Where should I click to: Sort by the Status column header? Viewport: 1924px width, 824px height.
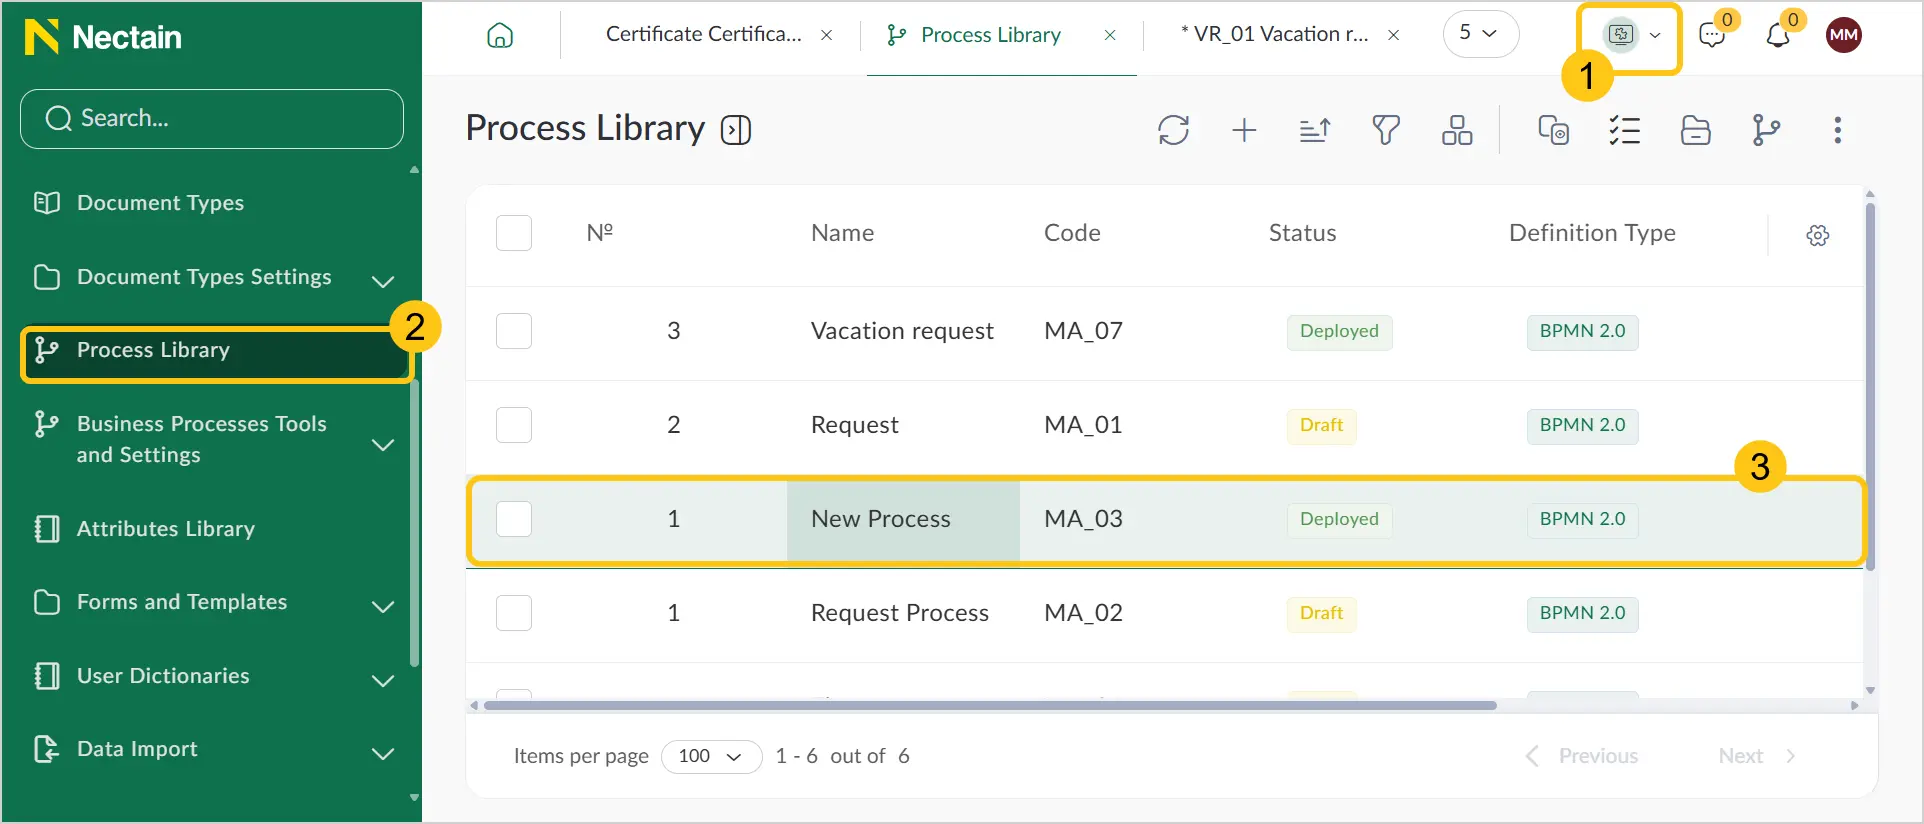[1302, 233]
